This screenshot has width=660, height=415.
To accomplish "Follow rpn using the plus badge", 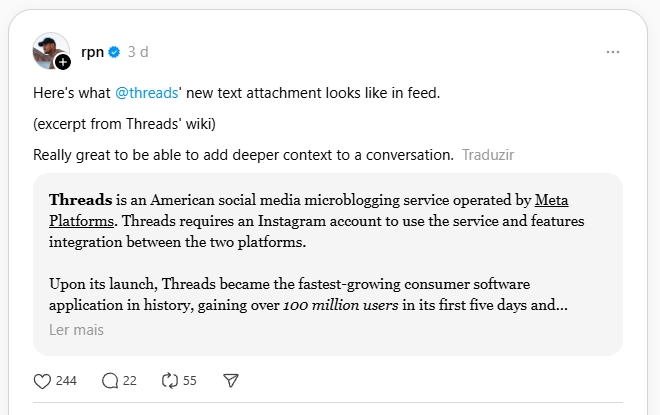I will coord(63,62).
